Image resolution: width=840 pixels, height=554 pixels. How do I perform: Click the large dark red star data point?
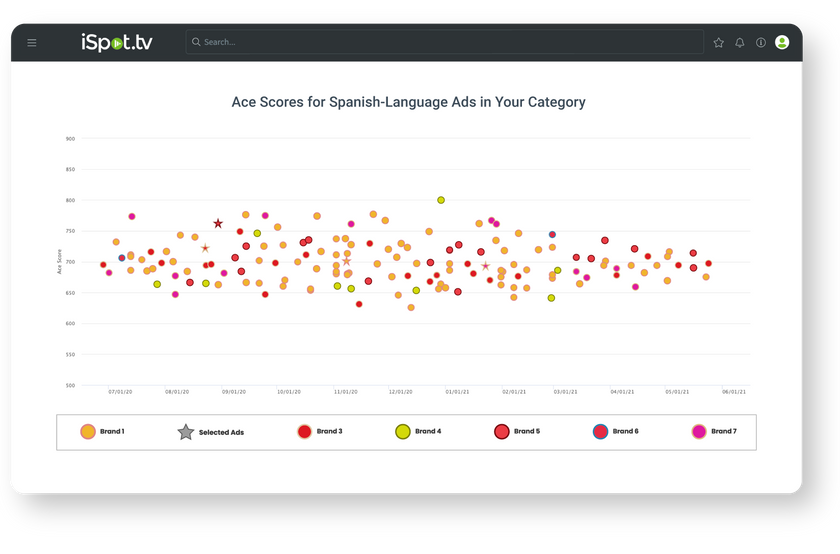pos(218,224)
